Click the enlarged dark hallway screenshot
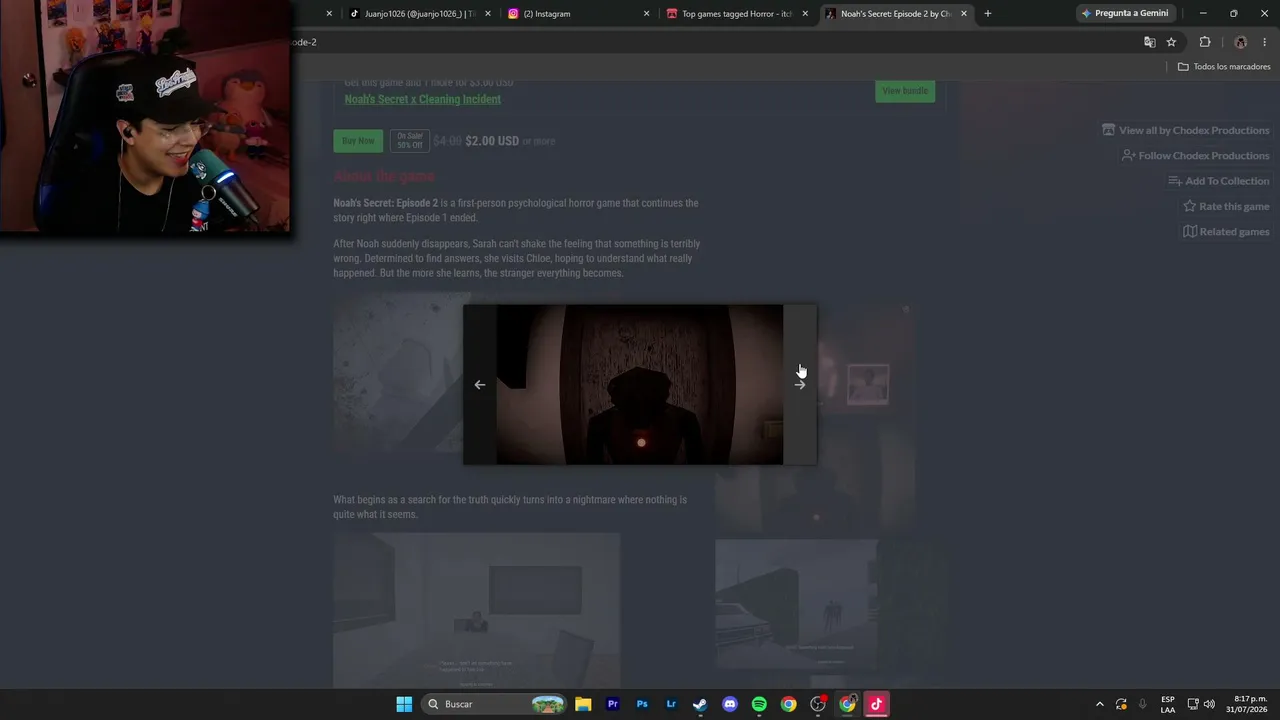 (640, 385)
